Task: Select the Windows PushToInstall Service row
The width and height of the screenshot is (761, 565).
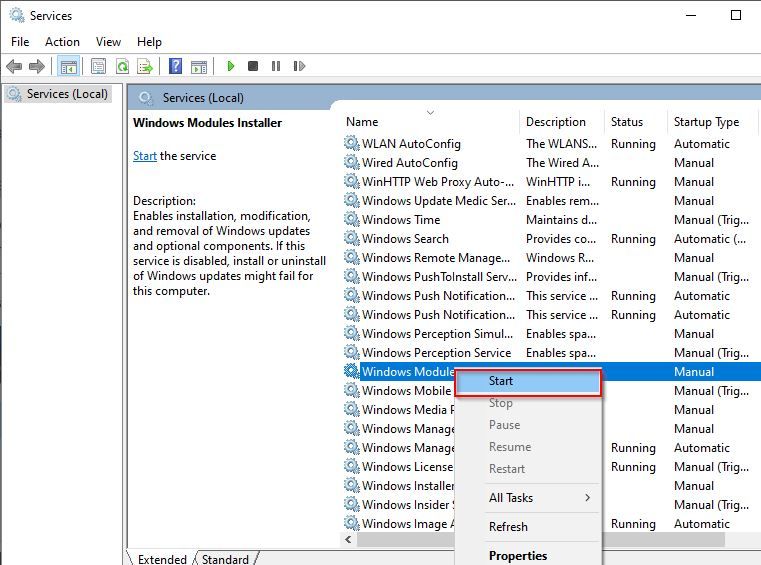Action: [439, 276]
